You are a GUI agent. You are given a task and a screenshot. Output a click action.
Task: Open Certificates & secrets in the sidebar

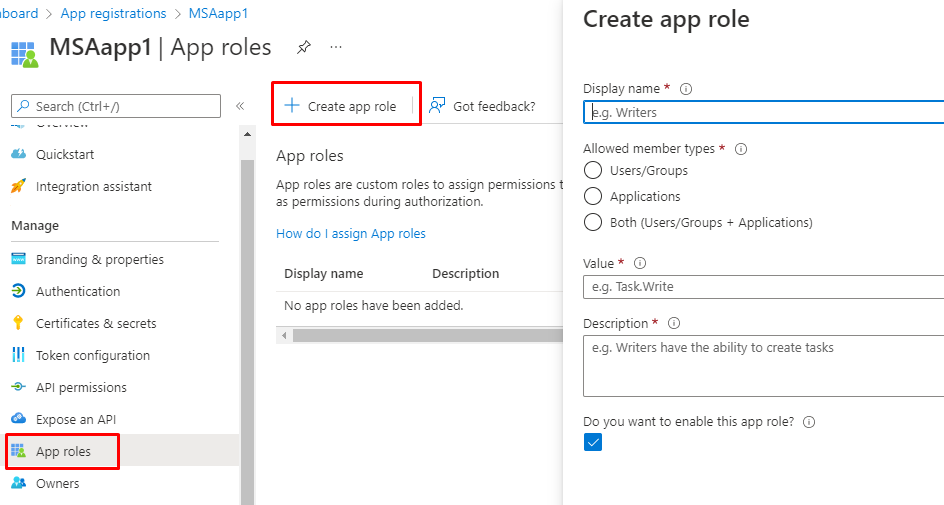96,323
